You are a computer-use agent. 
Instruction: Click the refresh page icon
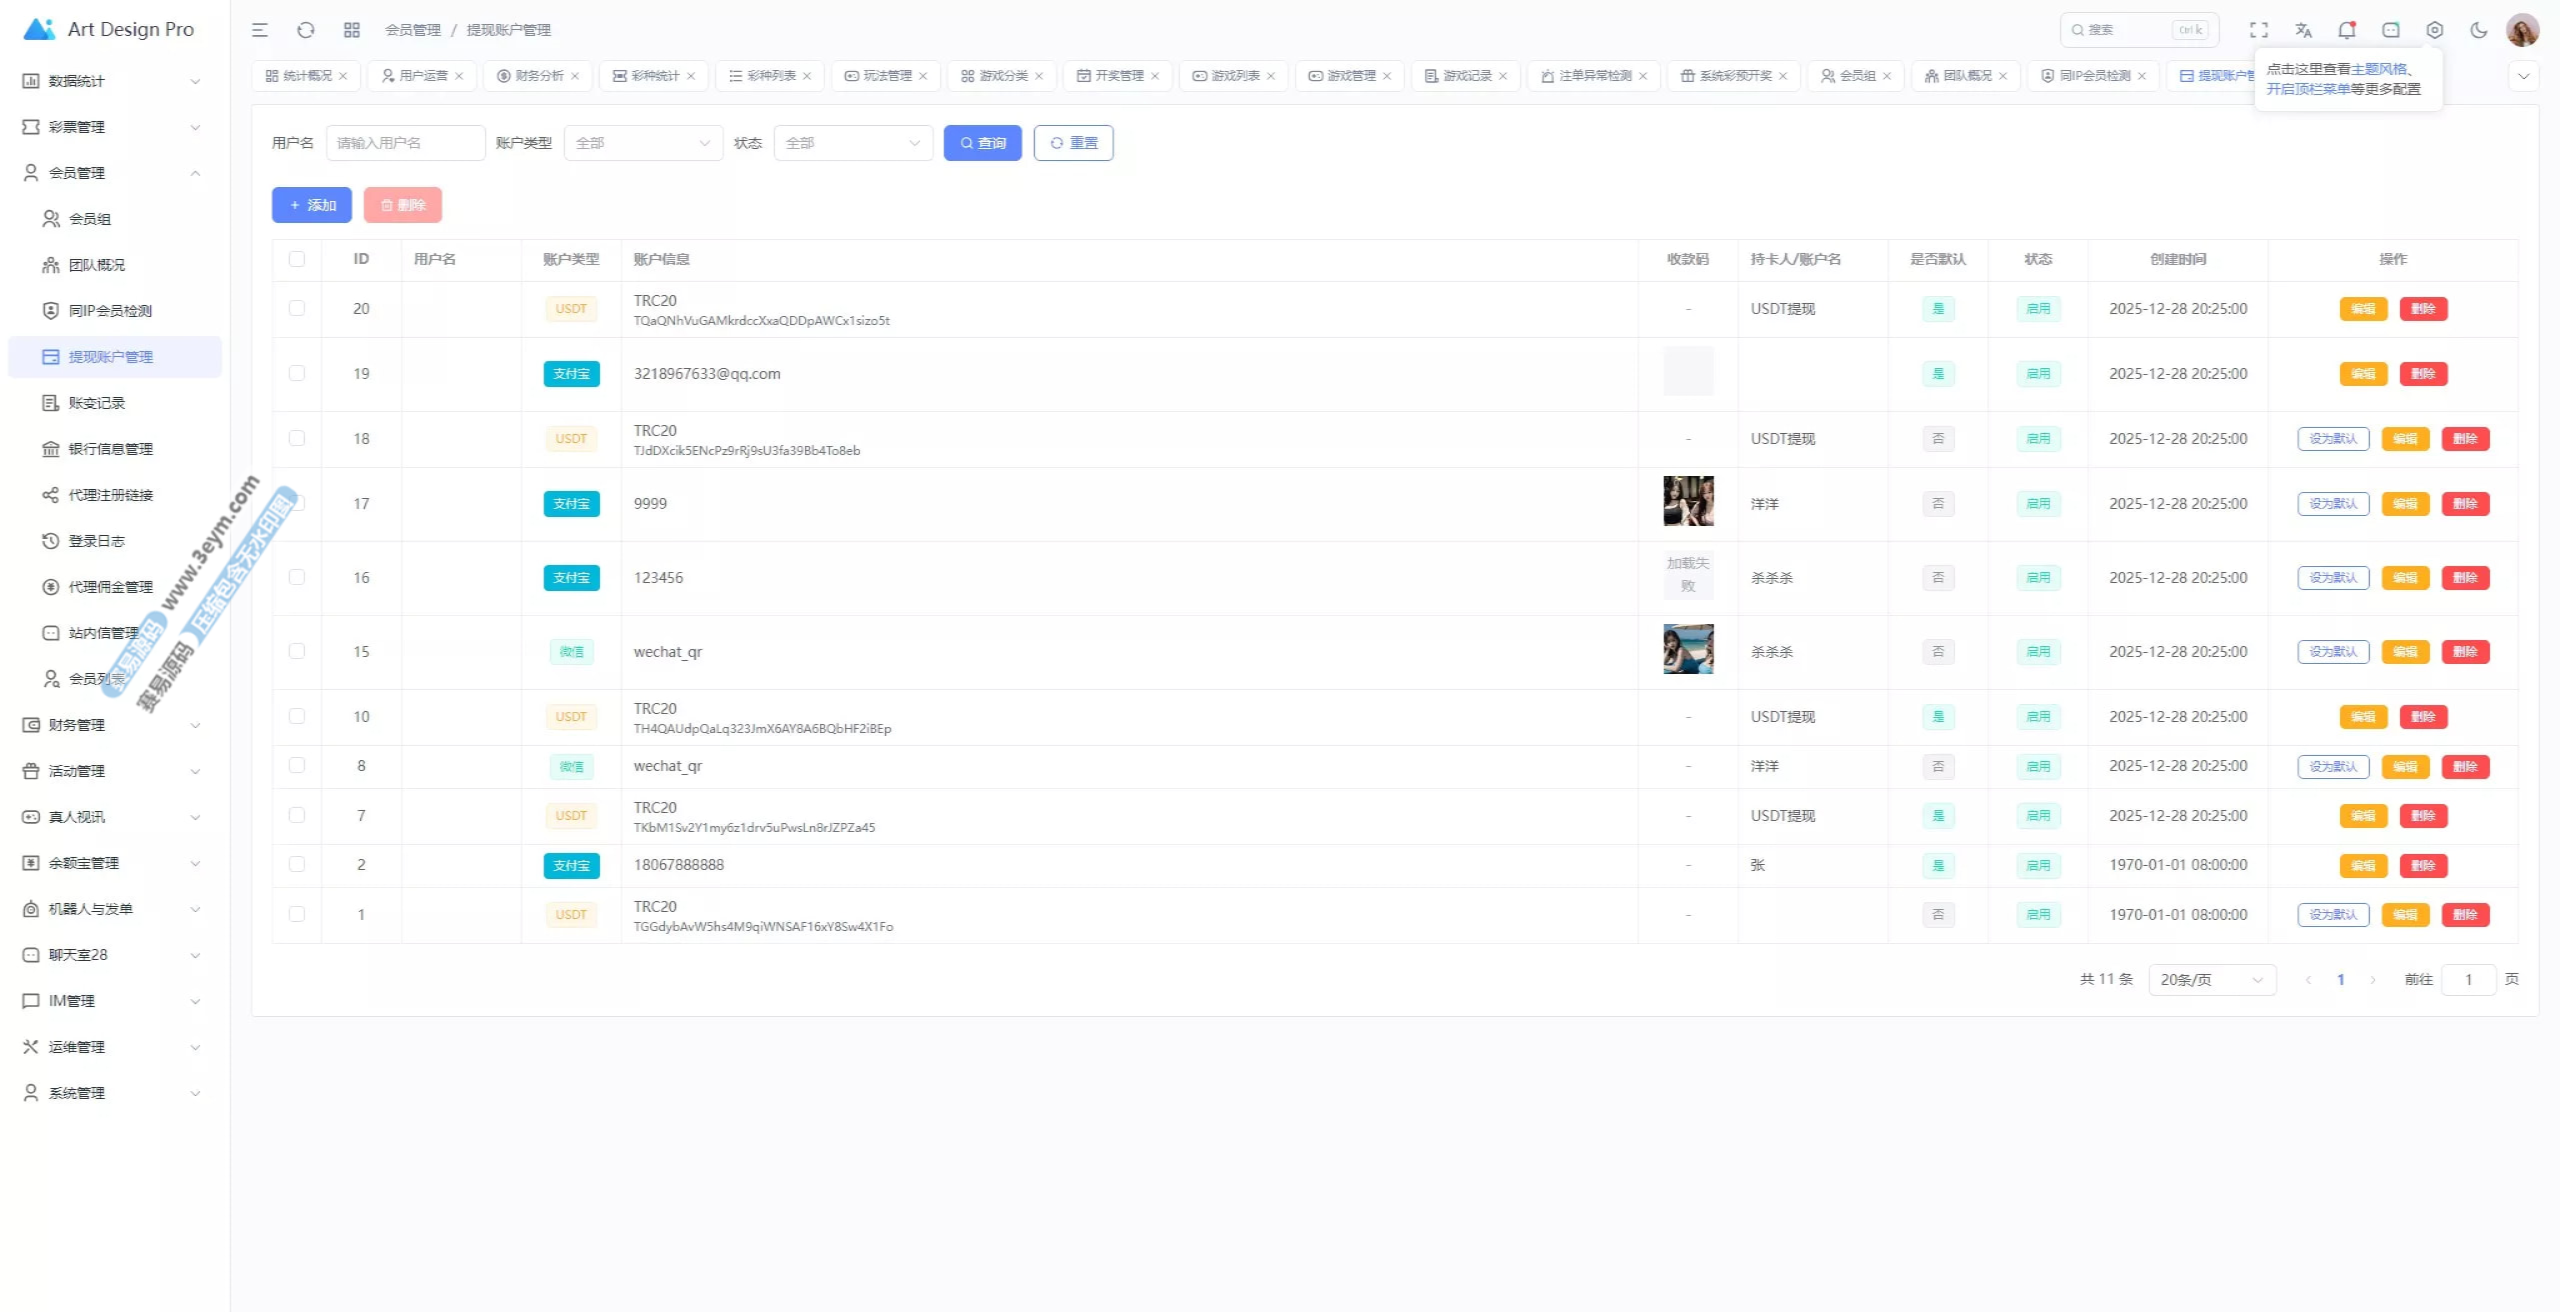306,30
